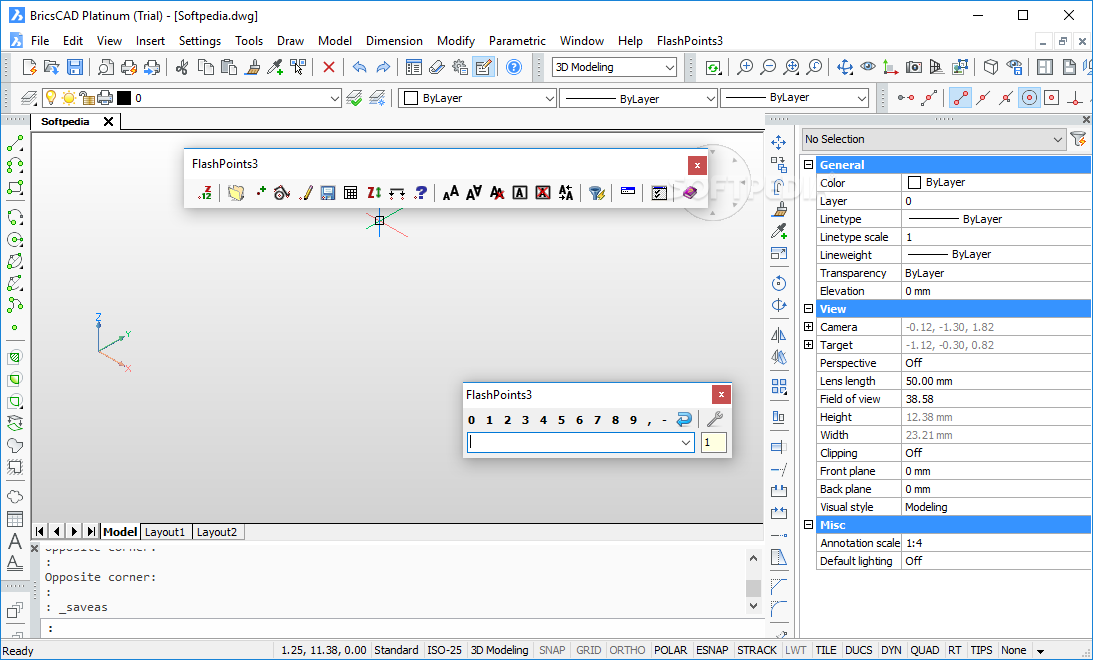
Task: Toggle QUAD in the status bar
Action: [x=925, y=650]
